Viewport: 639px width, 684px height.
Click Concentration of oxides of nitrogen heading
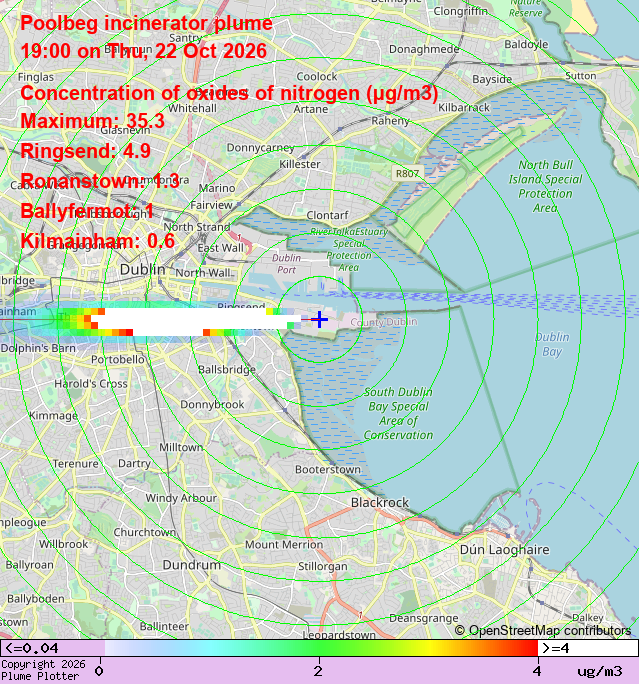coord(229,93)
